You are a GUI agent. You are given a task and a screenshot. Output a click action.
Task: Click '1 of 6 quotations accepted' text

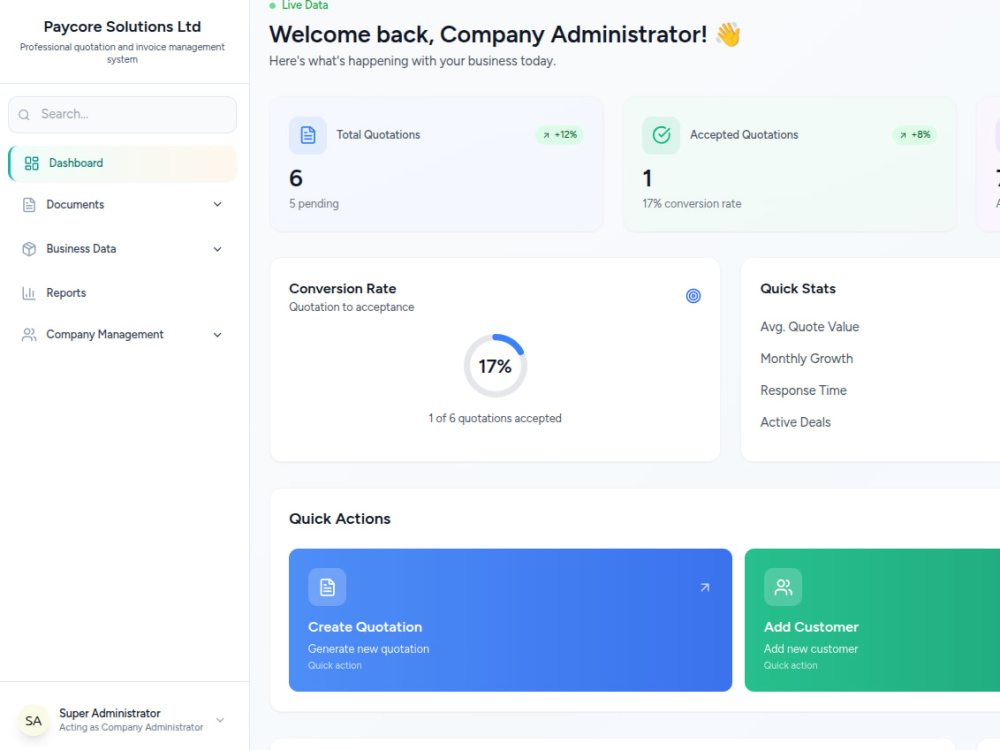pyautogui.click(x=495, y=419)
